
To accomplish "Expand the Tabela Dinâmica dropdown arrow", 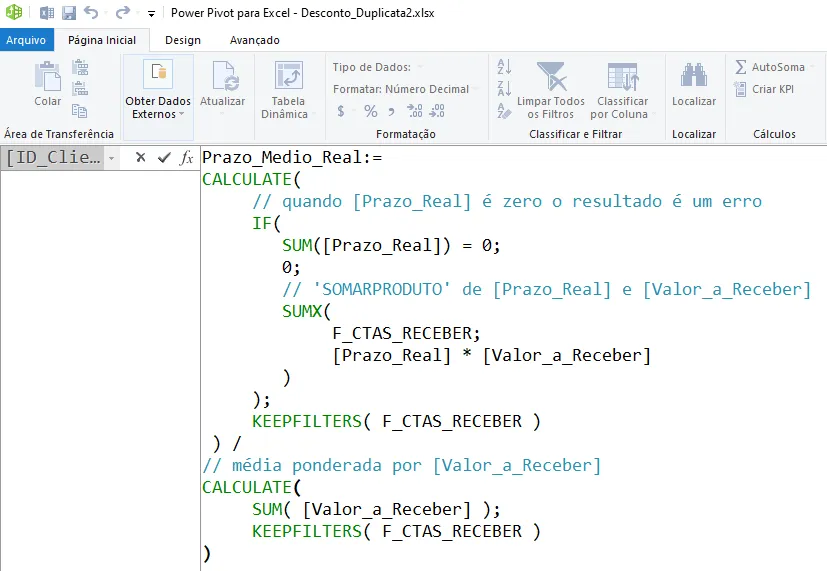I will [314, 114].
